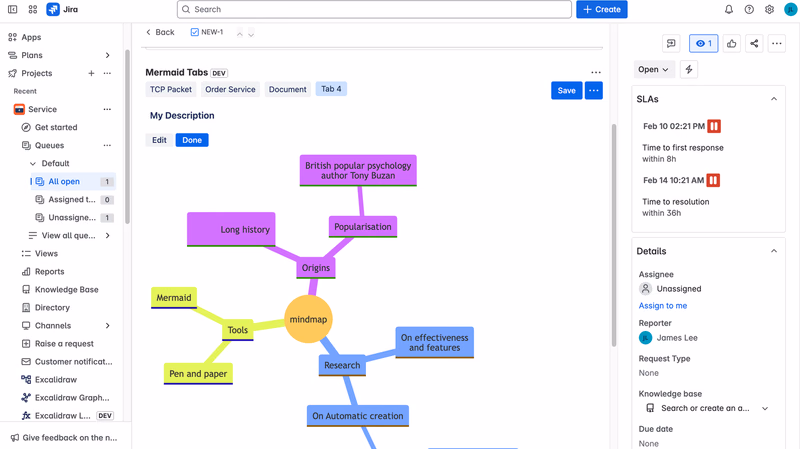Share this issue

[754, 43]
